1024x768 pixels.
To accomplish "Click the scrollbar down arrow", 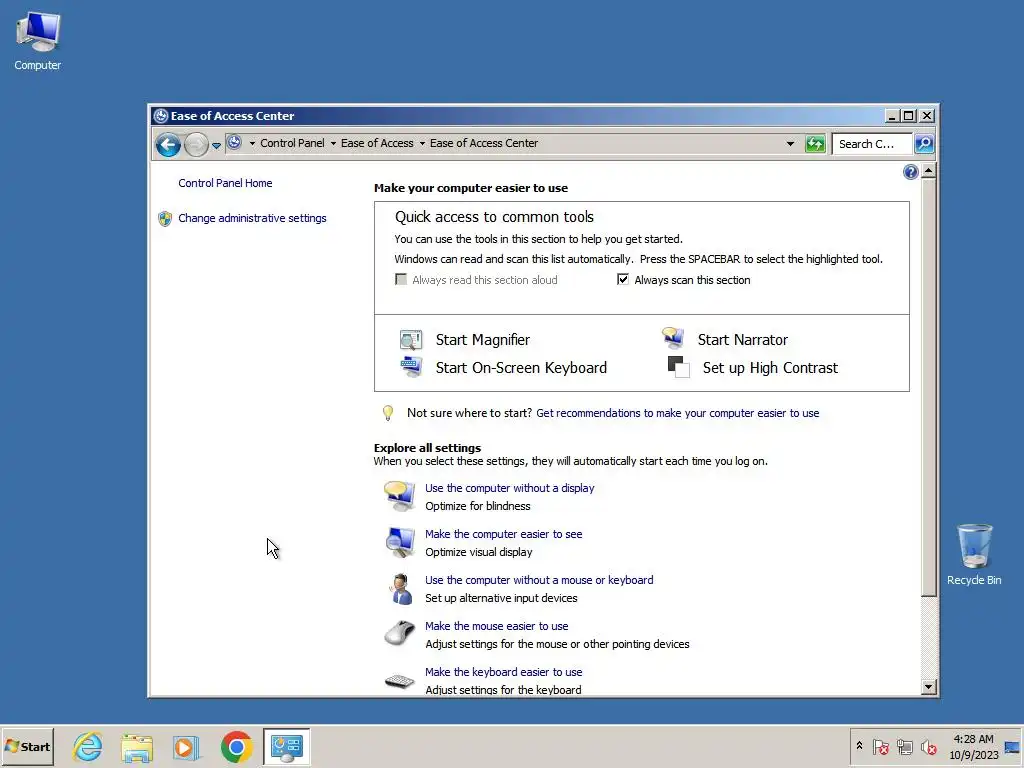I will click(928, 687).
